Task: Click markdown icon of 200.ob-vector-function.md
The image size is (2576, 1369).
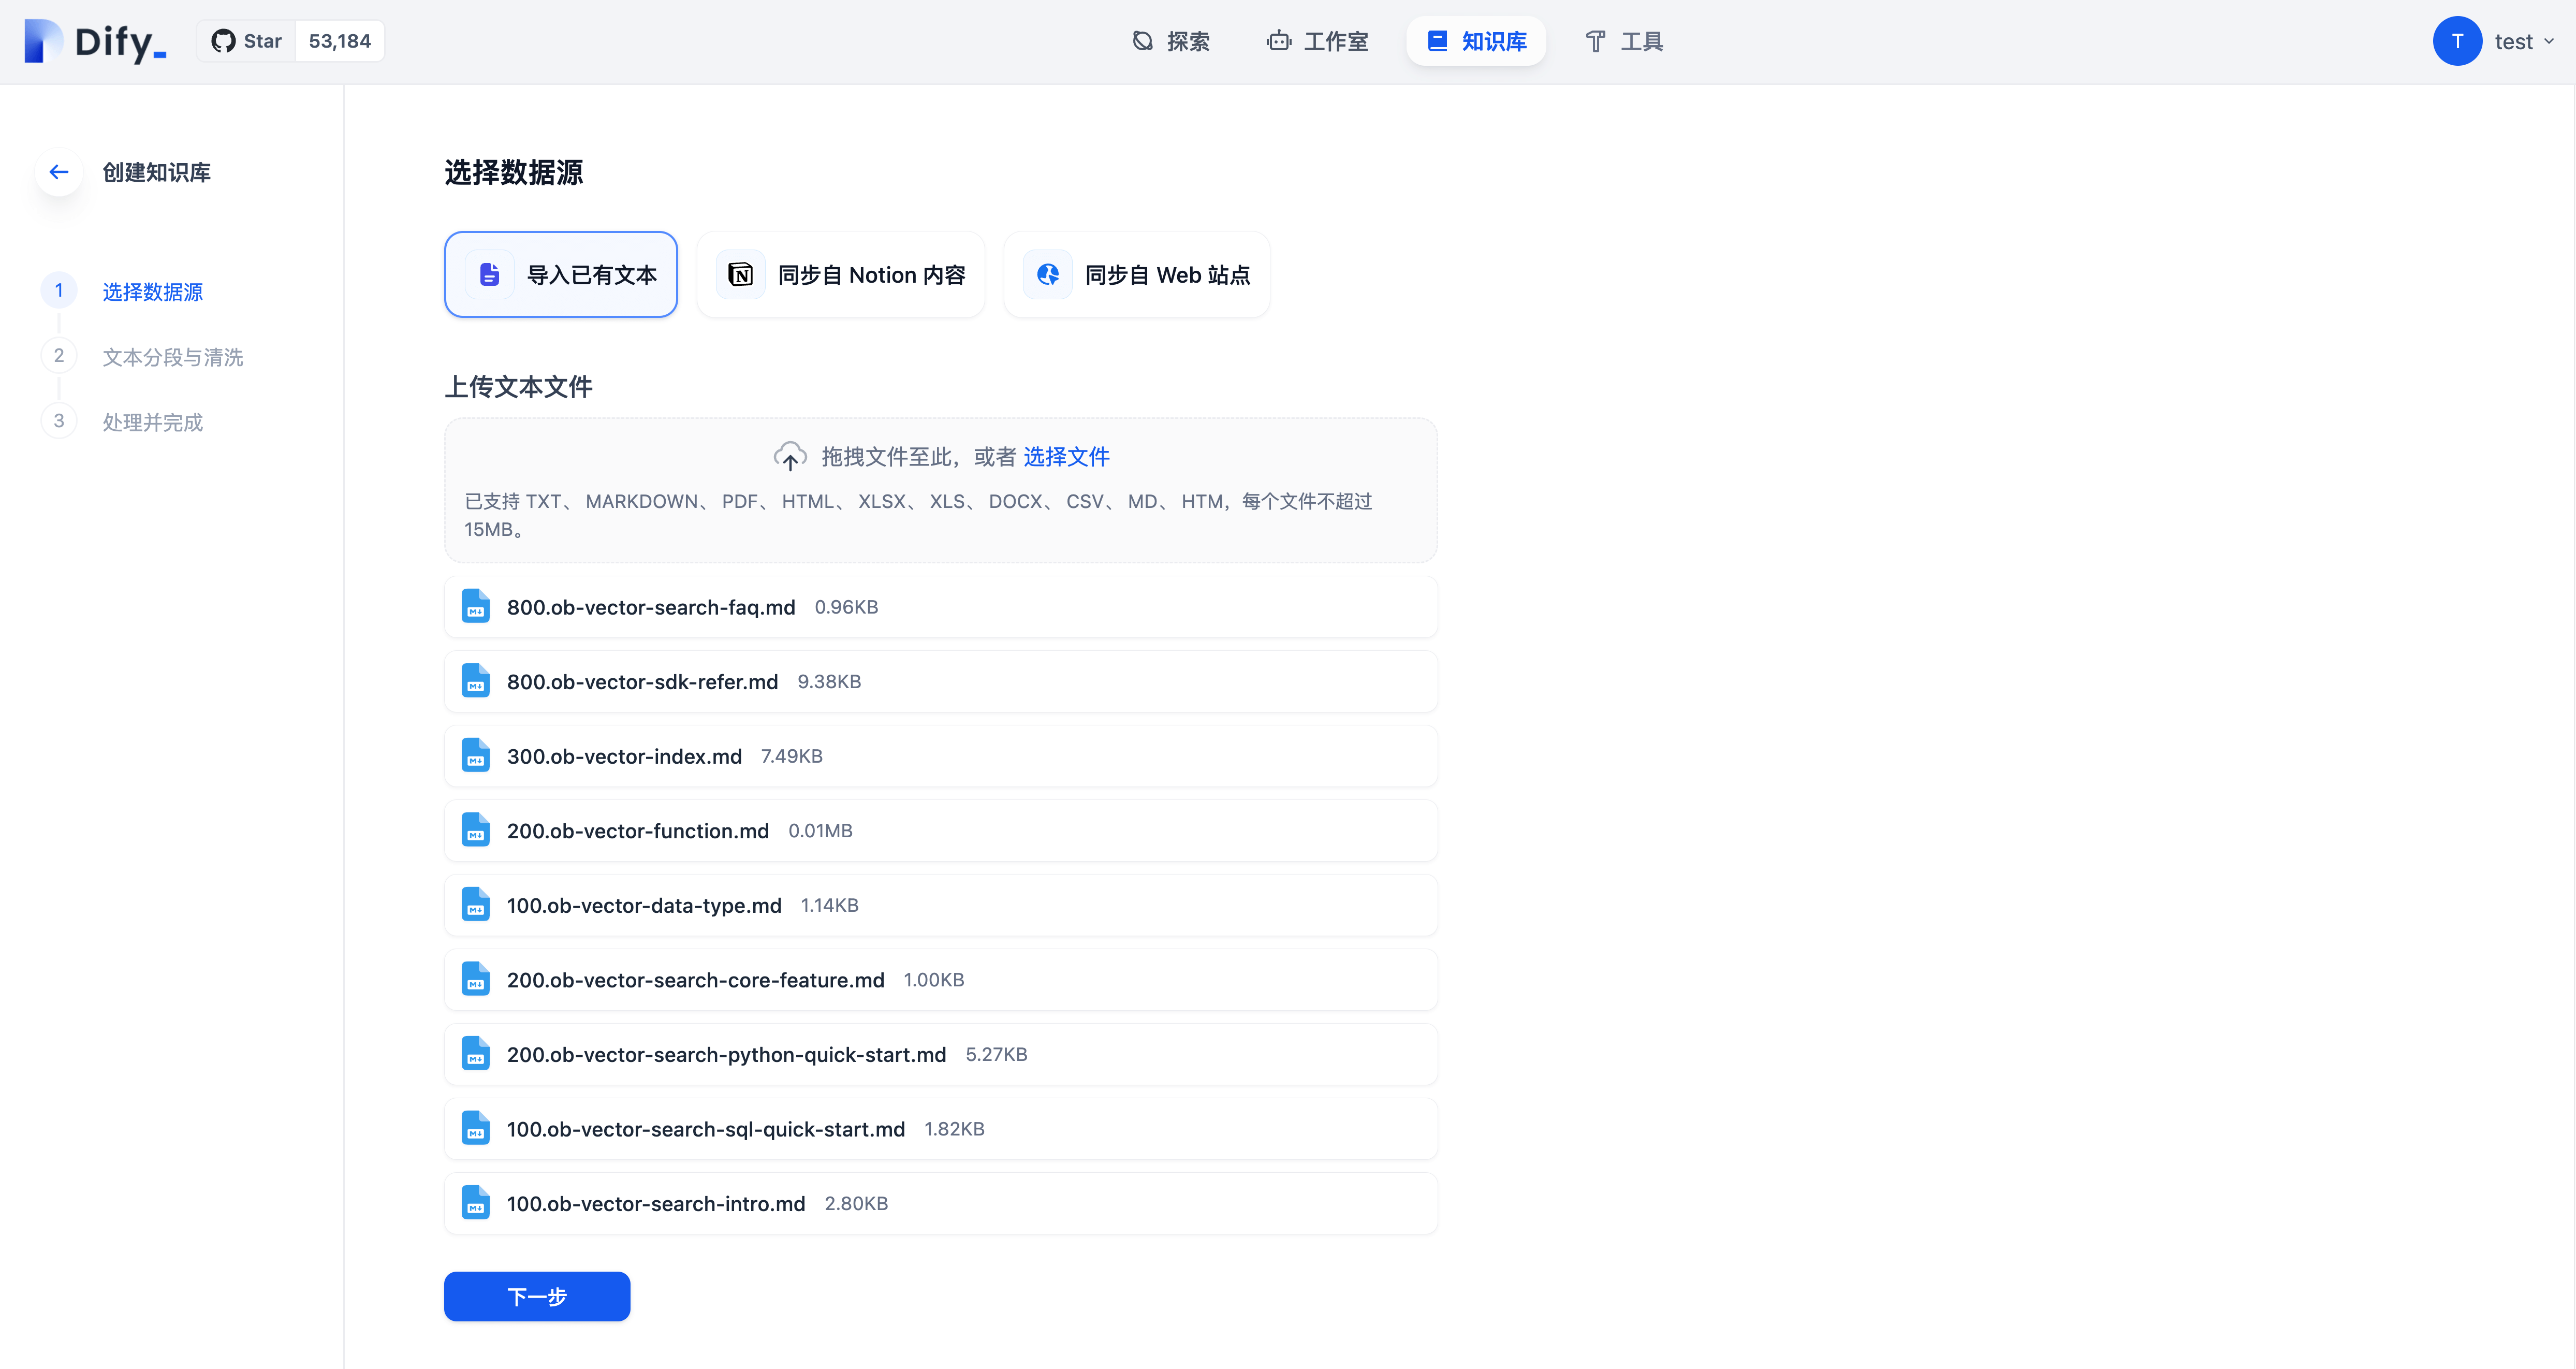Action: (x=476, y=830)
